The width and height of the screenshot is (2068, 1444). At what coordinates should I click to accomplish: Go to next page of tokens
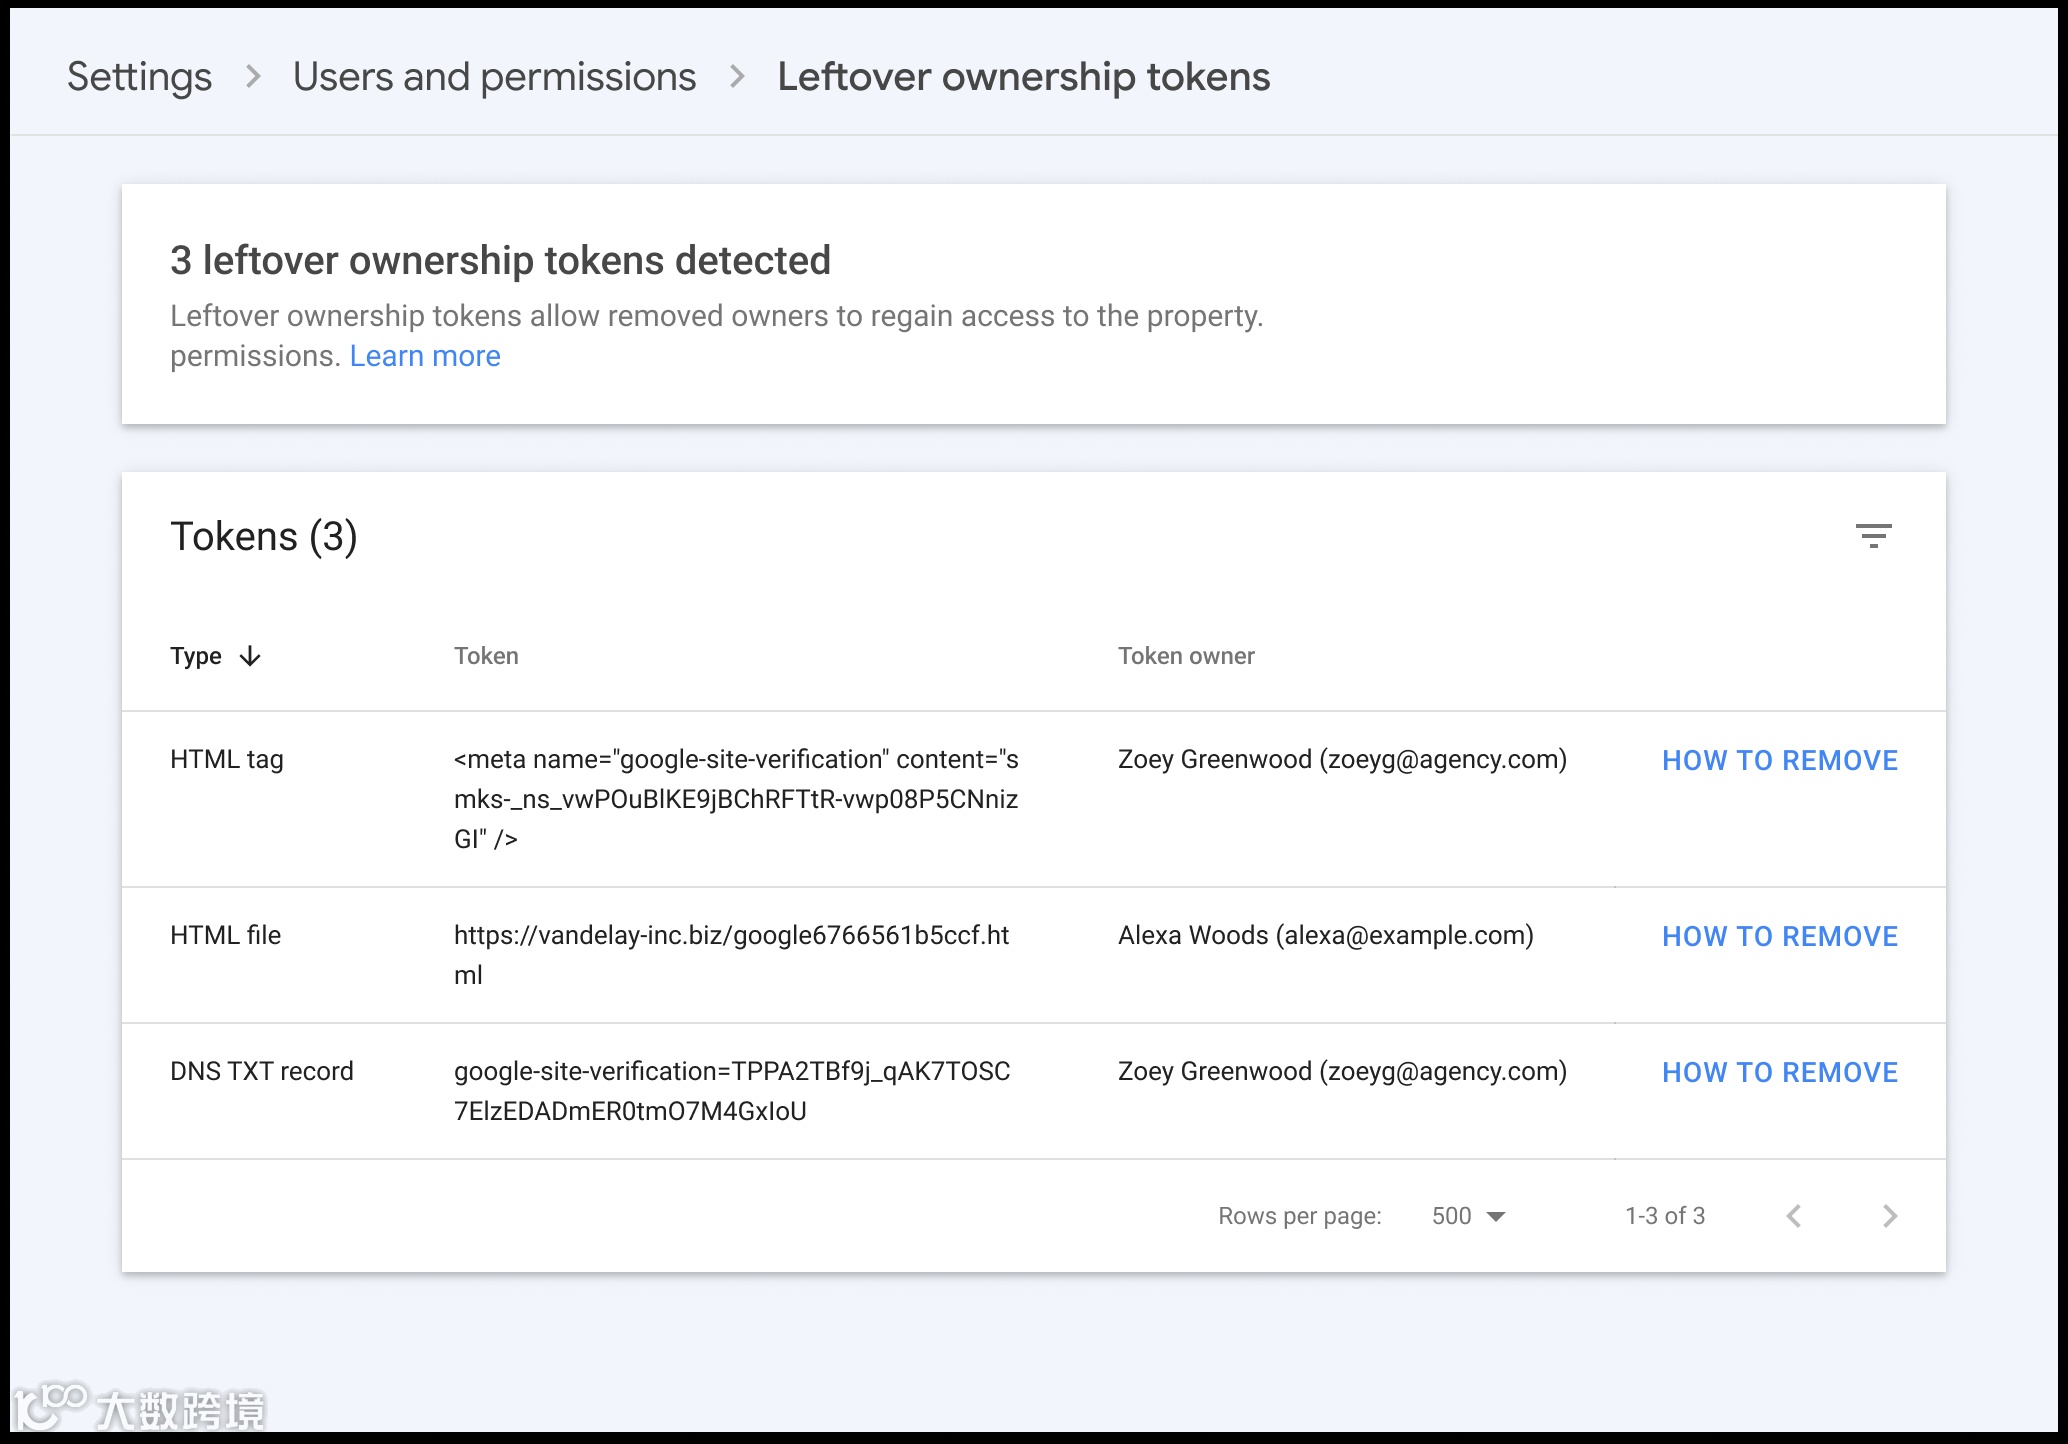(x=1889, y=1216)
